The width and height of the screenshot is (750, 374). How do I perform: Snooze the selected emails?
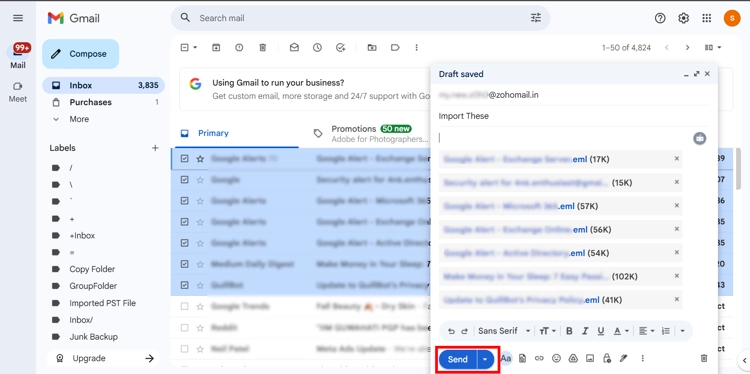(317, 47)
